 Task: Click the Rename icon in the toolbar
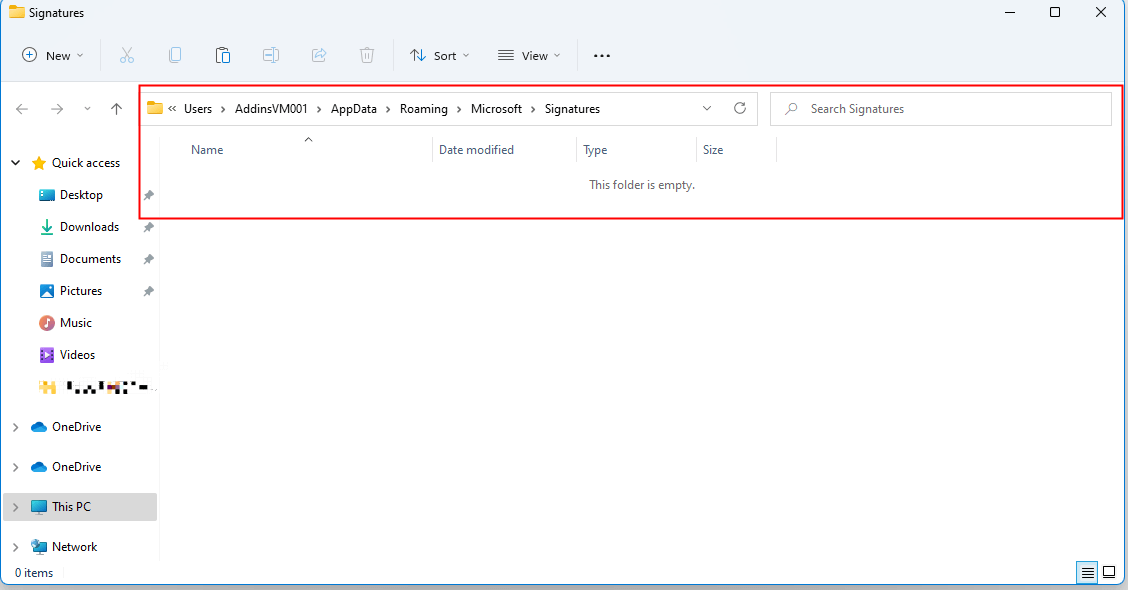[271, 55]
